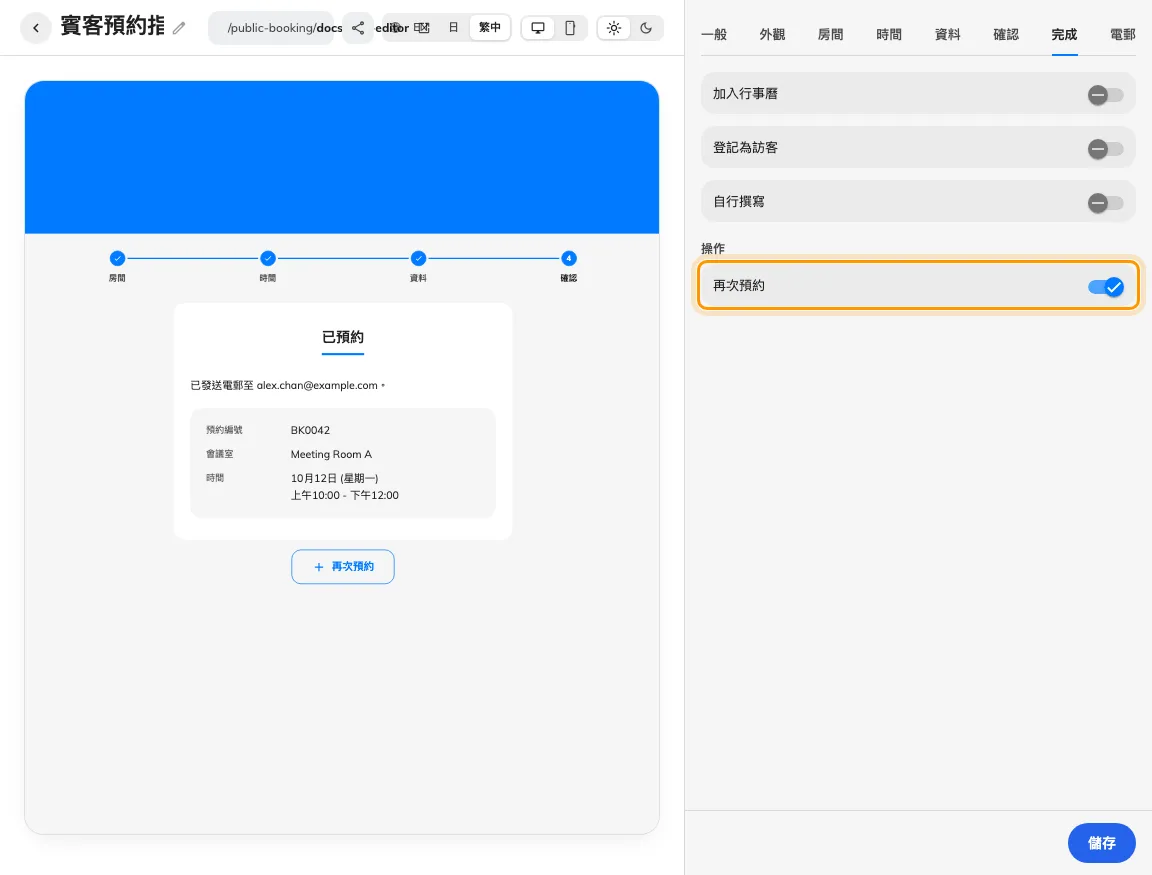Click the 資料 step checkmark circle
Screen dimensions: 1152x875
(418, 258)
